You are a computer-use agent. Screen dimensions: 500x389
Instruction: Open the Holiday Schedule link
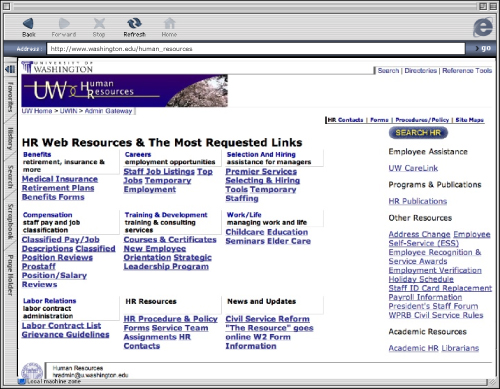click(421, 279)
